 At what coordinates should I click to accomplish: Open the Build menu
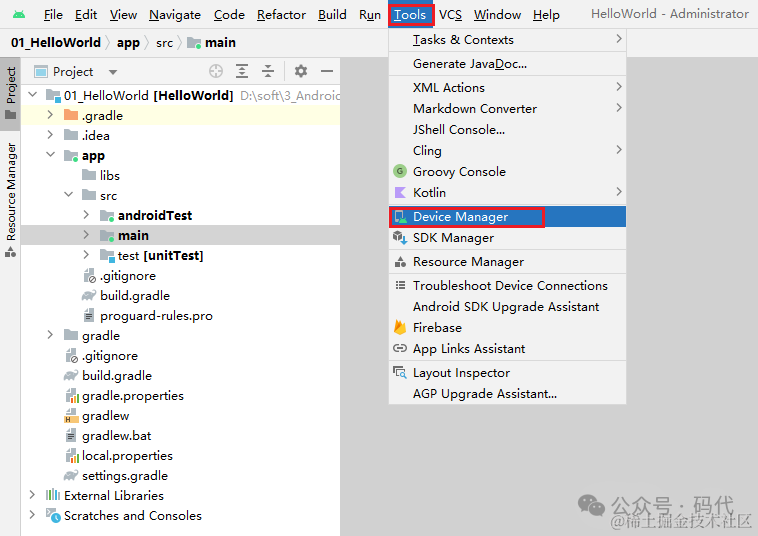point(332,15)
